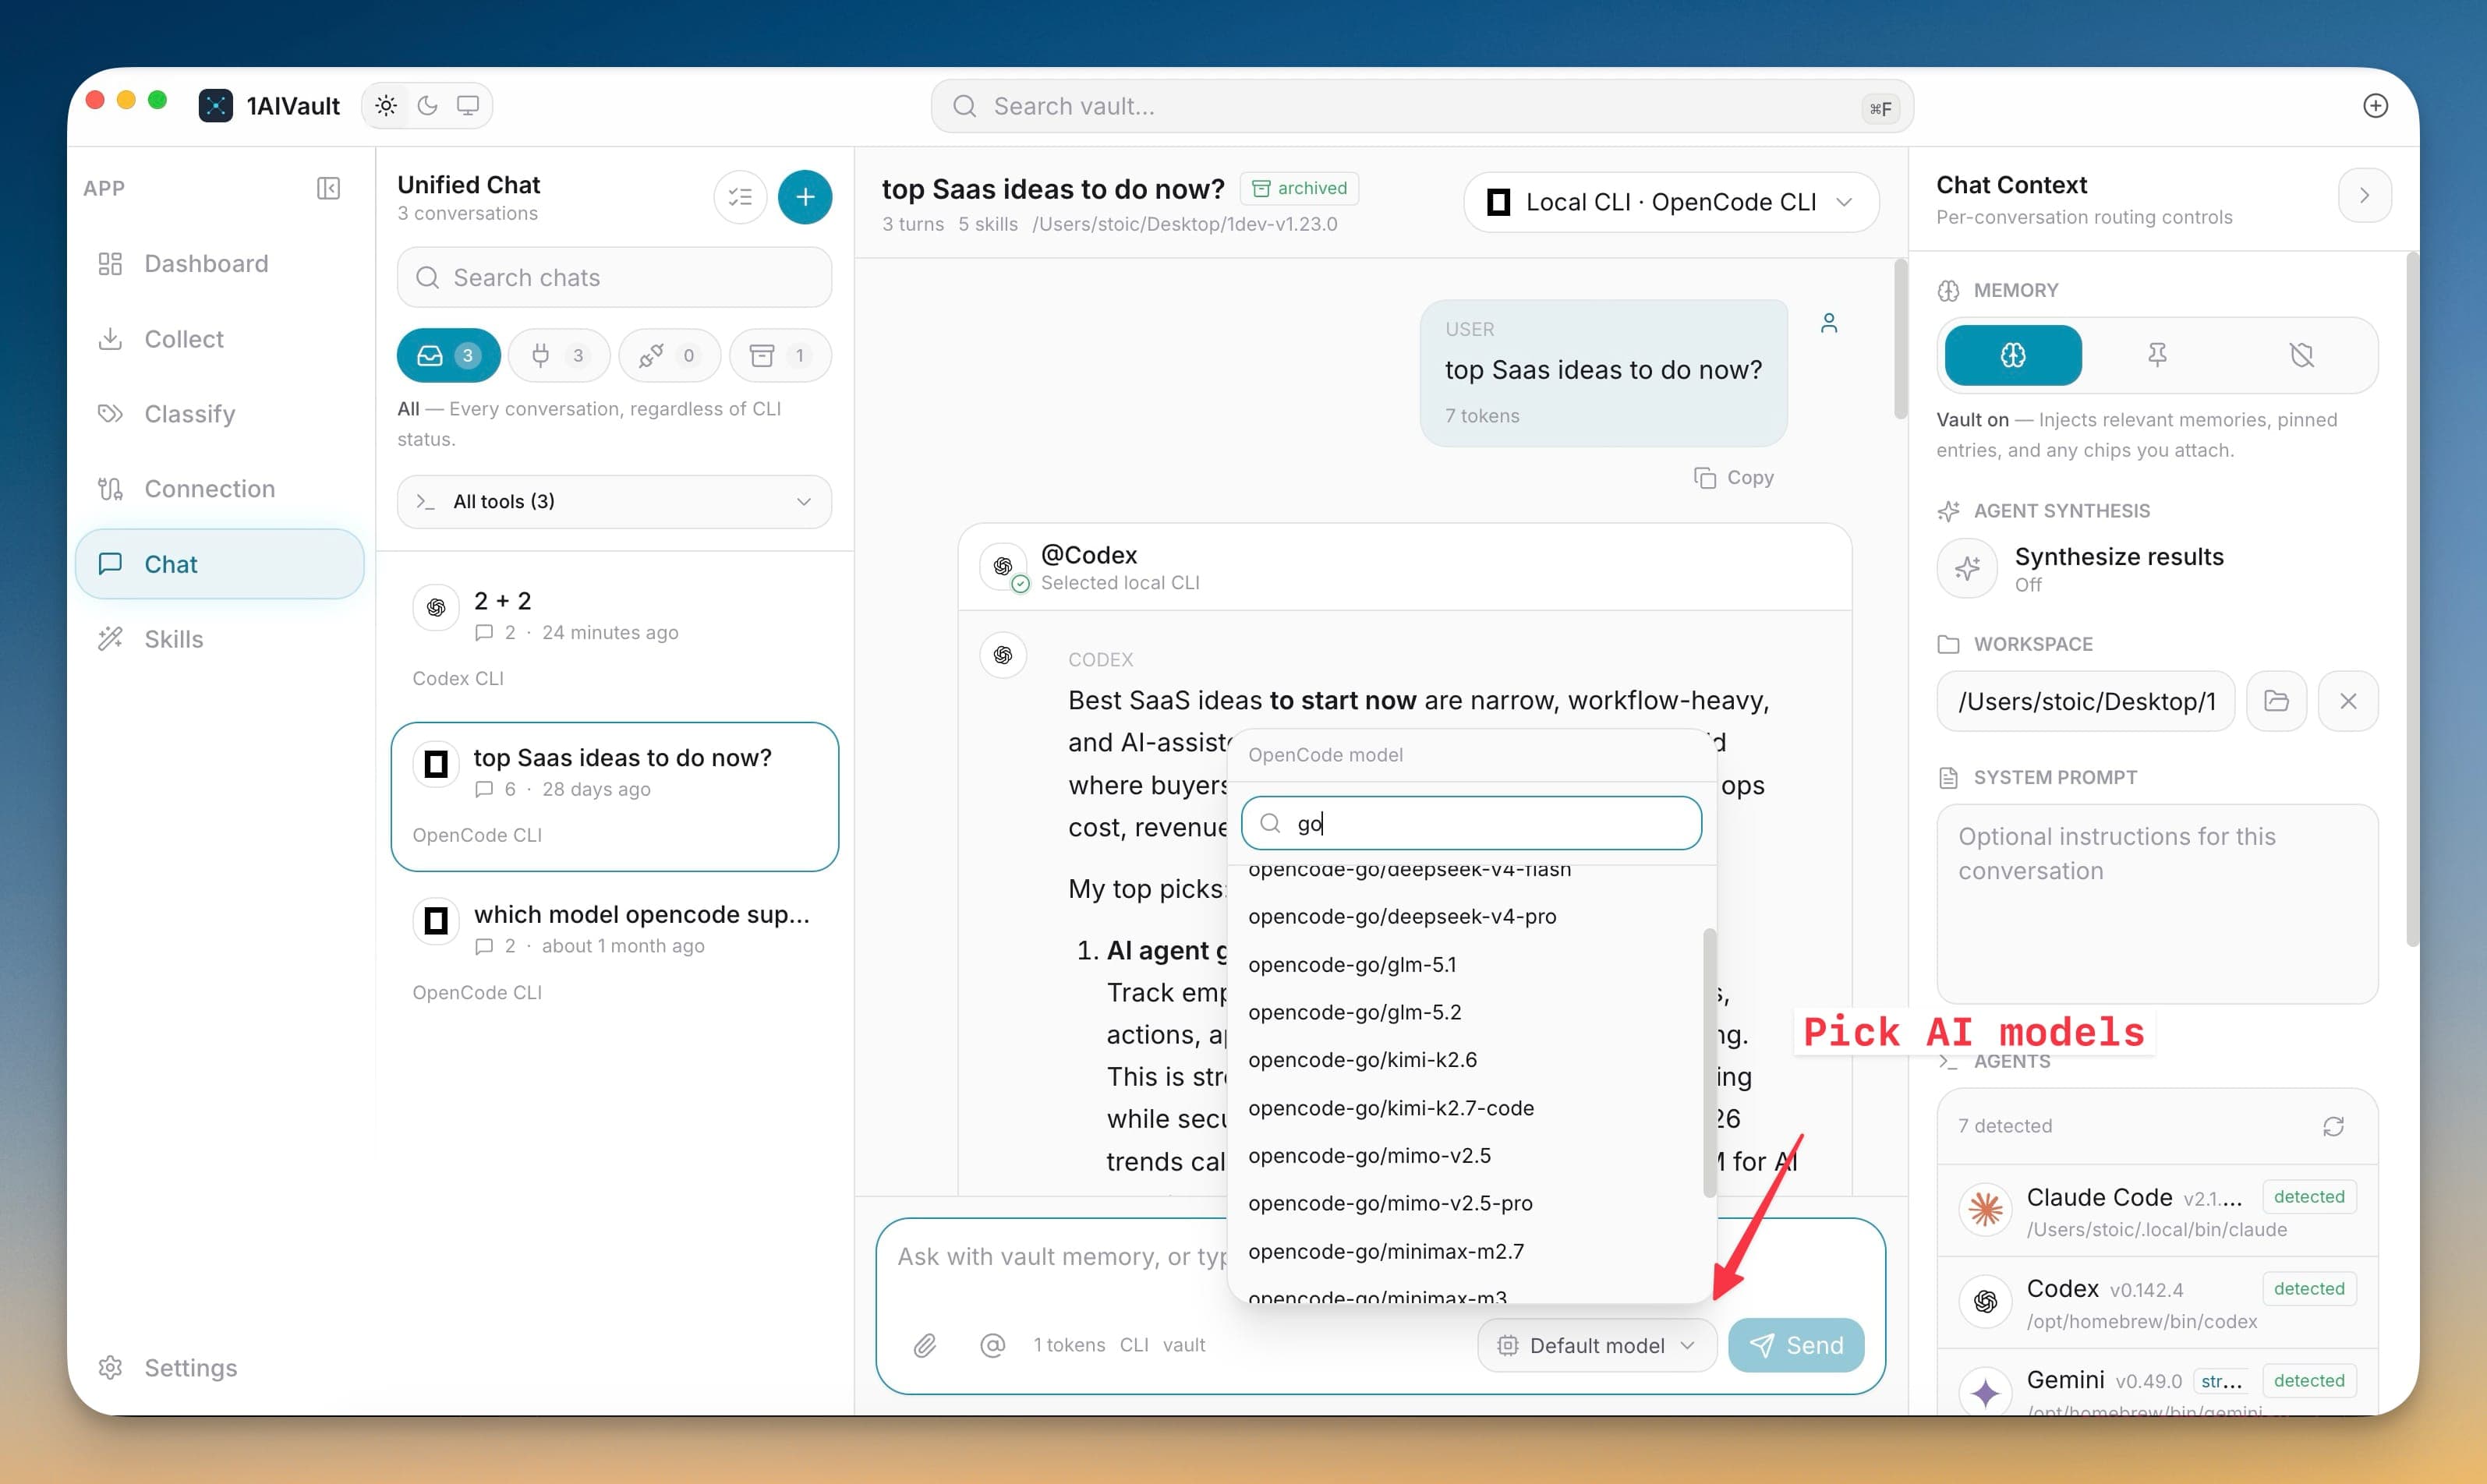Viewport: 2487px width, 1484px height.
Task: Start new chat with plus button
Action: click(x=805, y=197)
